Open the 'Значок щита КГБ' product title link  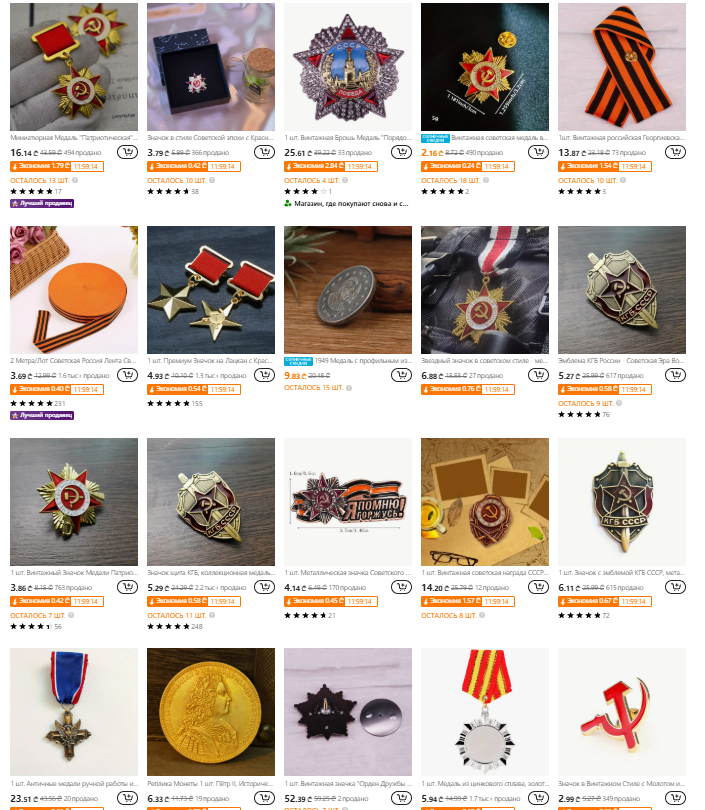[211, 573]
